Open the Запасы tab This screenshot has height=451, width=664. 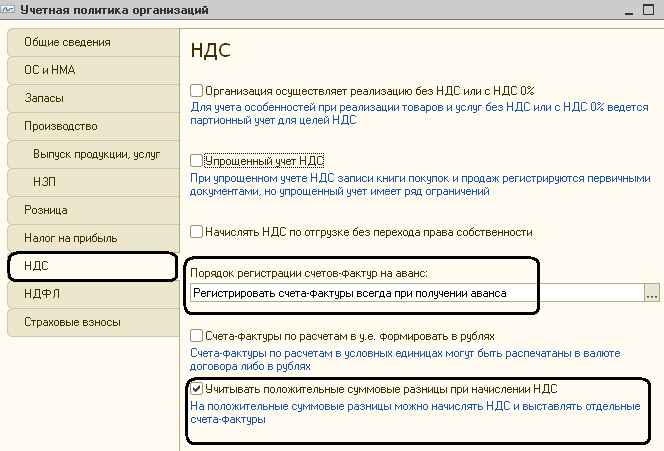93,98
